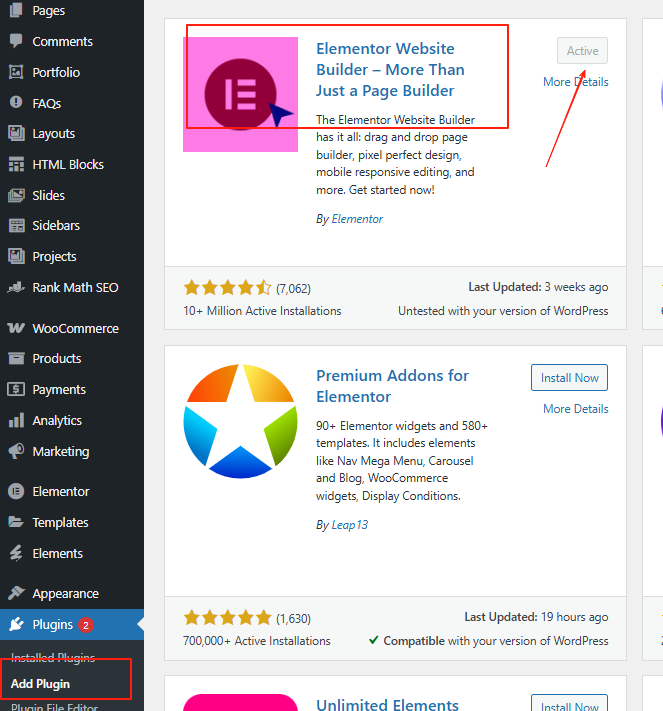Image resolution: width=663 pixels, height=711 pixels.
Task: Click the Portfolio sidebar icon
Action: pos(16,72)
